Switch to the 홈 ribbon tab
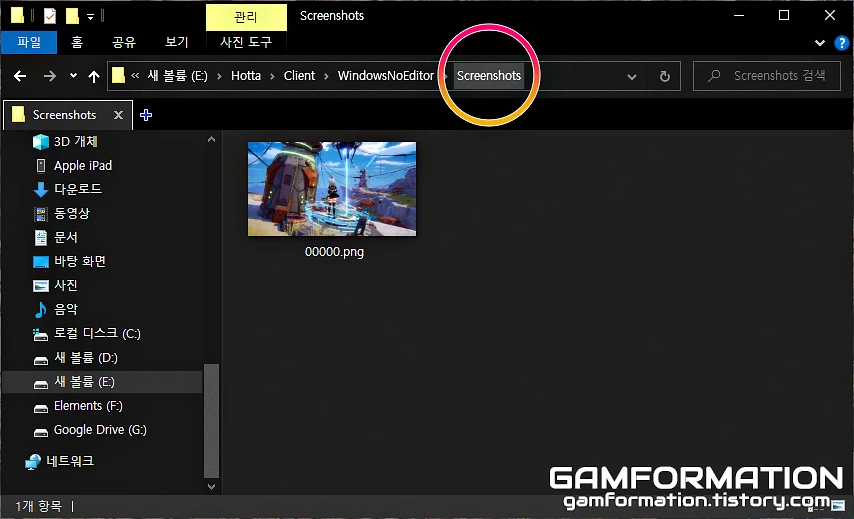This screenshot has height=519, width=854. tap(77, 42)
